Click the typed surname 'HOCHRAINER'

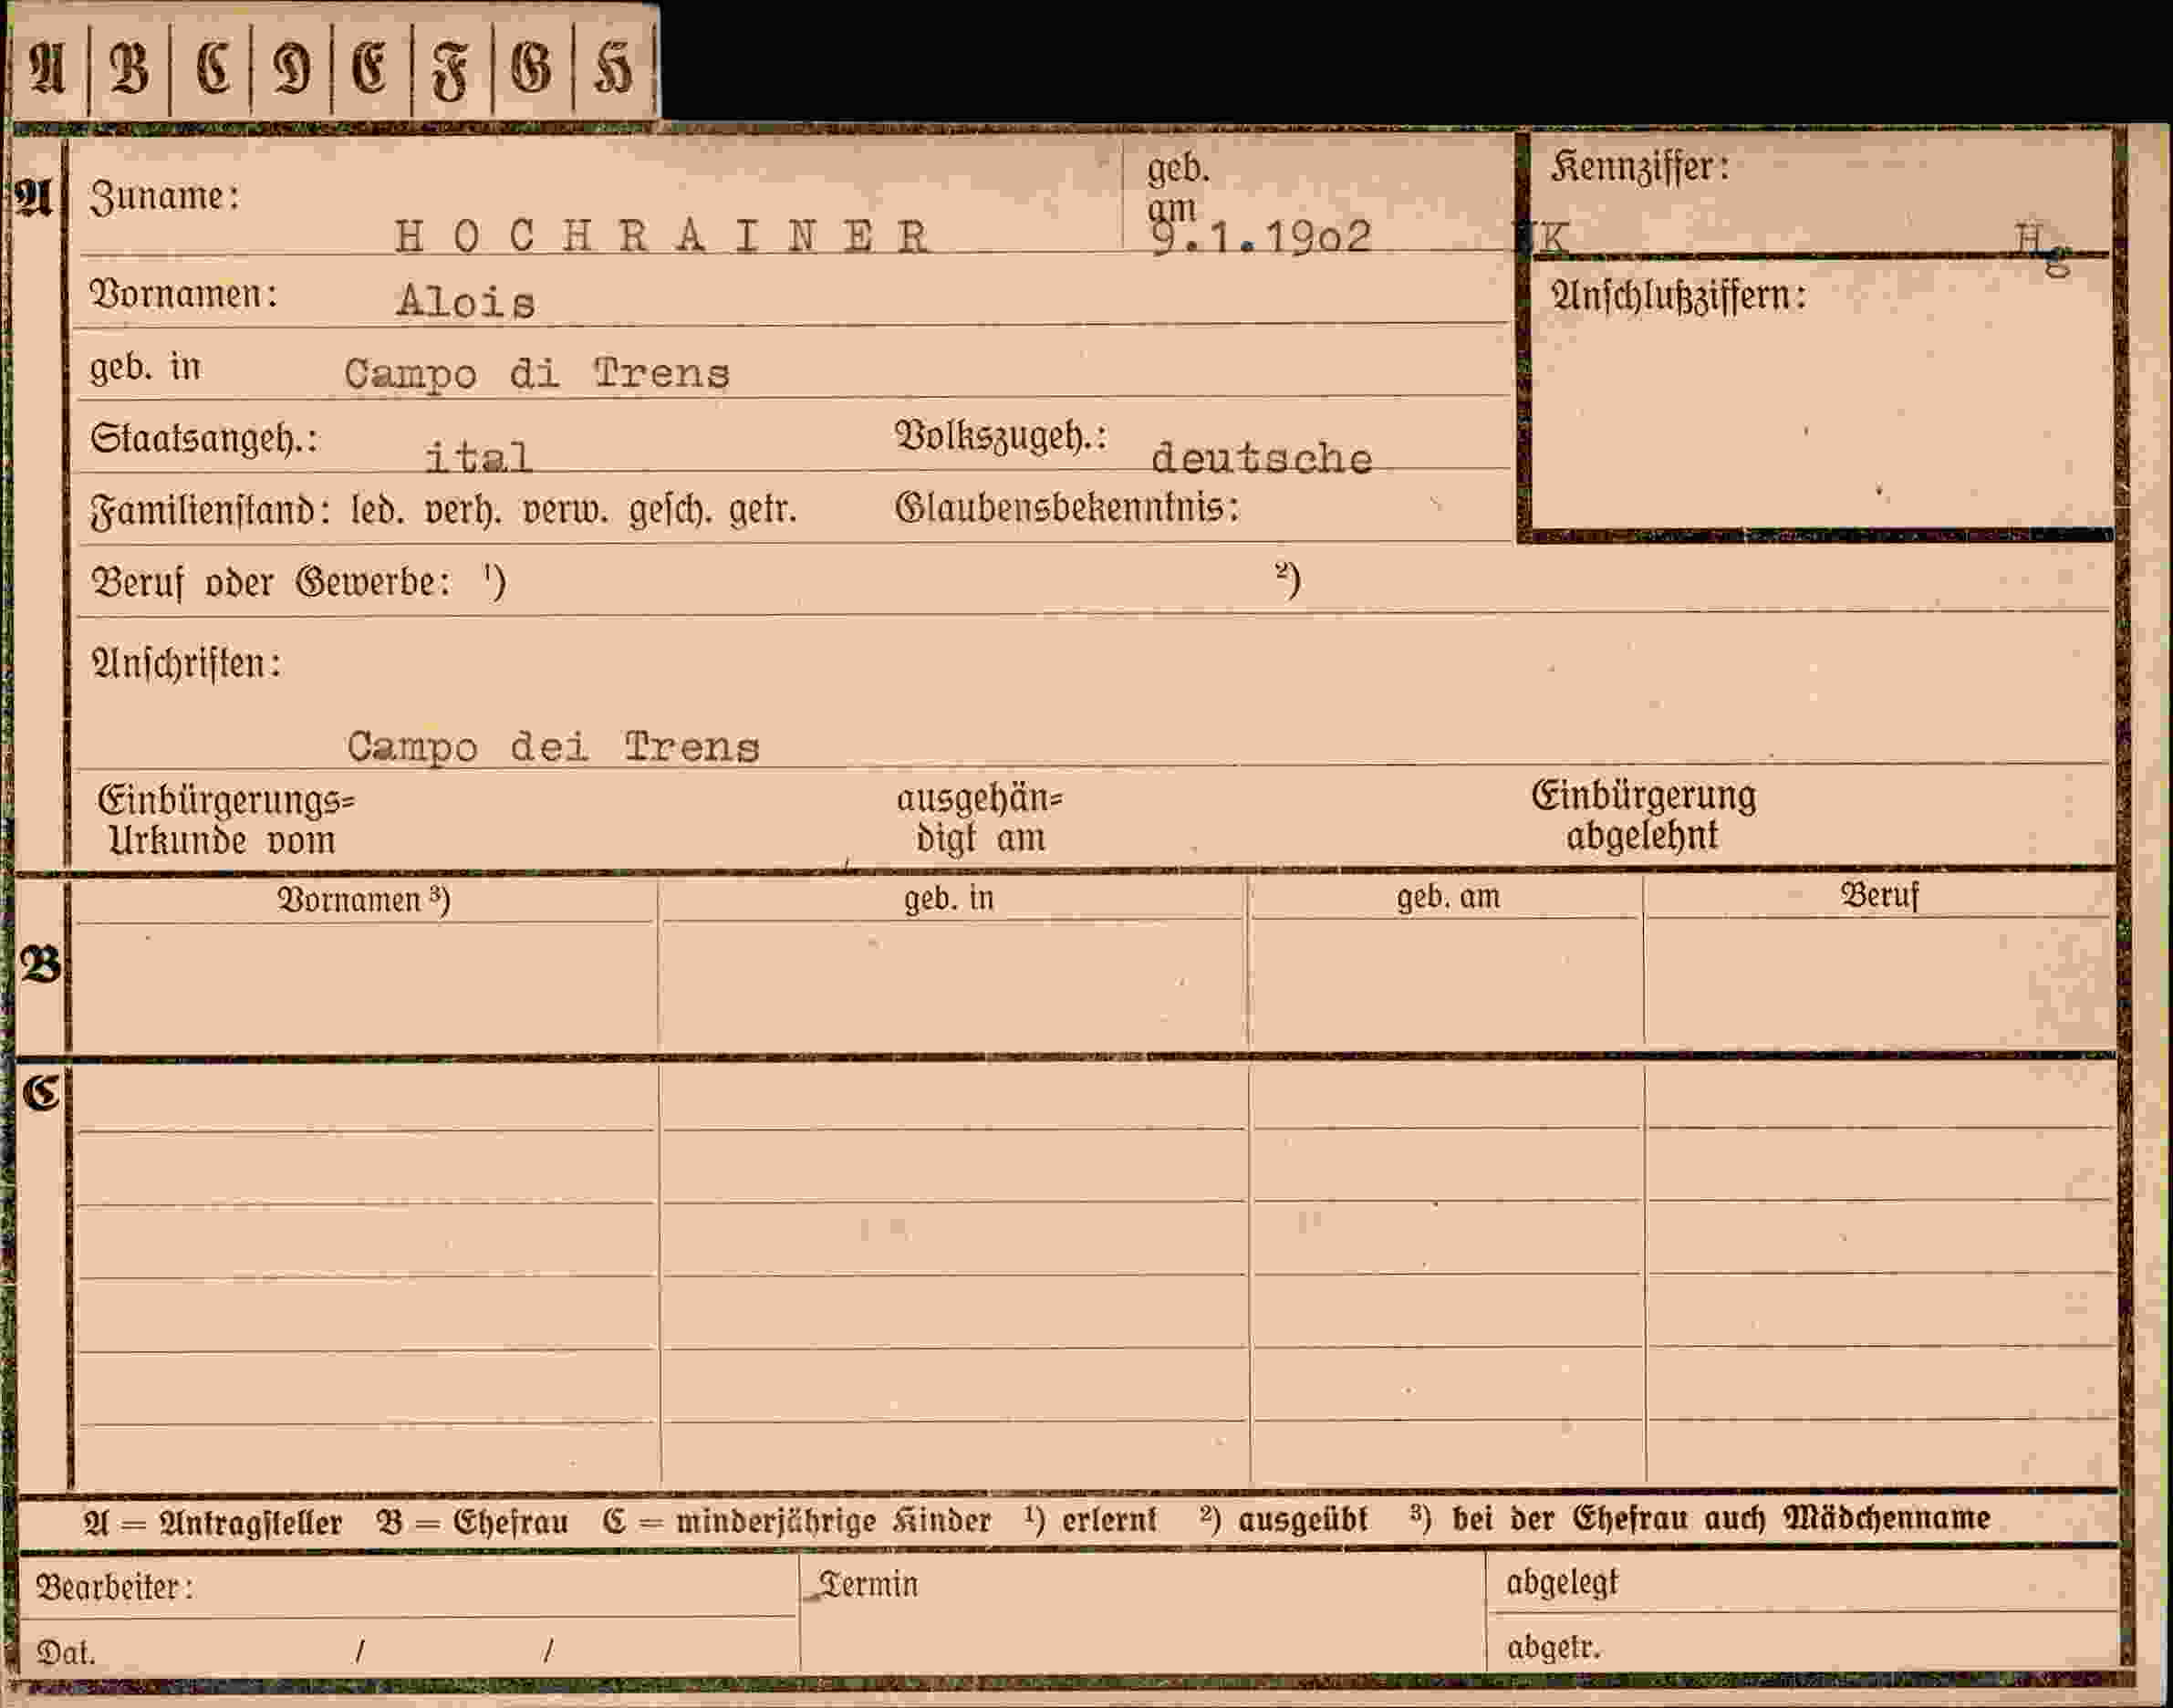(663, 237)
